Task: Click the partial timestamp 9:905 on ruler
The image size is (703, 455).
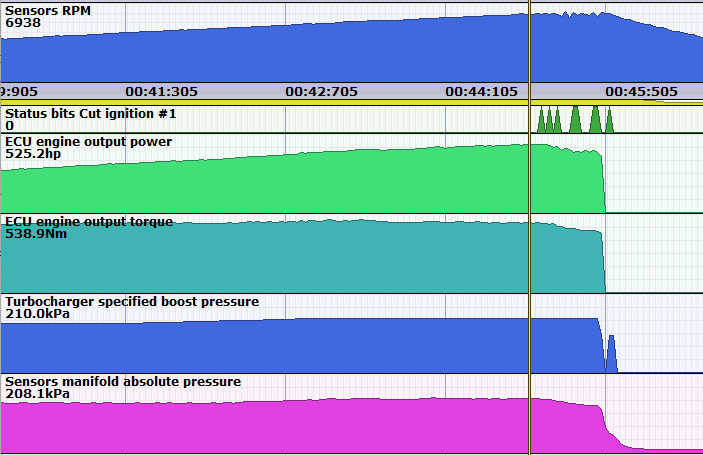Action: coord(19,92)
